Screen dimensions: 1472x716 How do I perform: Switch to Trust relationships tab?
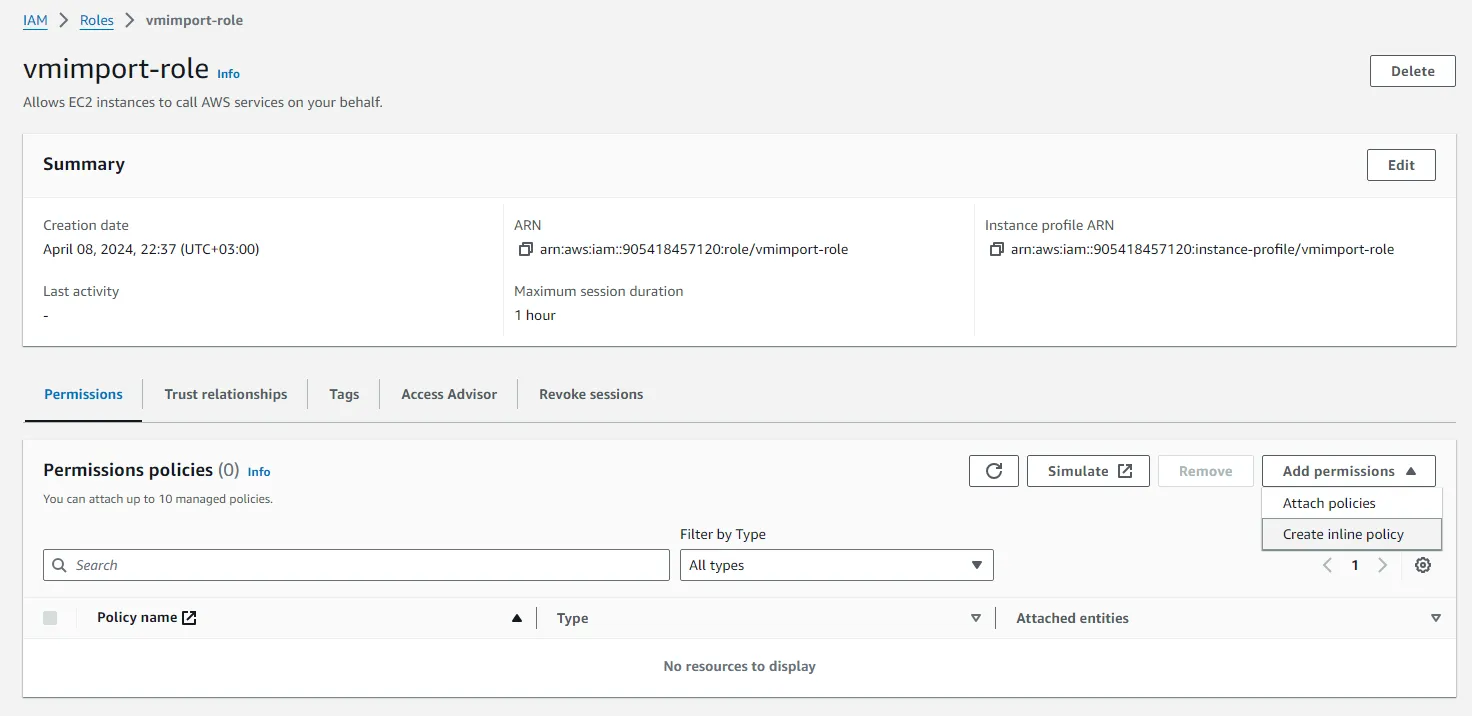click(226, 394)
